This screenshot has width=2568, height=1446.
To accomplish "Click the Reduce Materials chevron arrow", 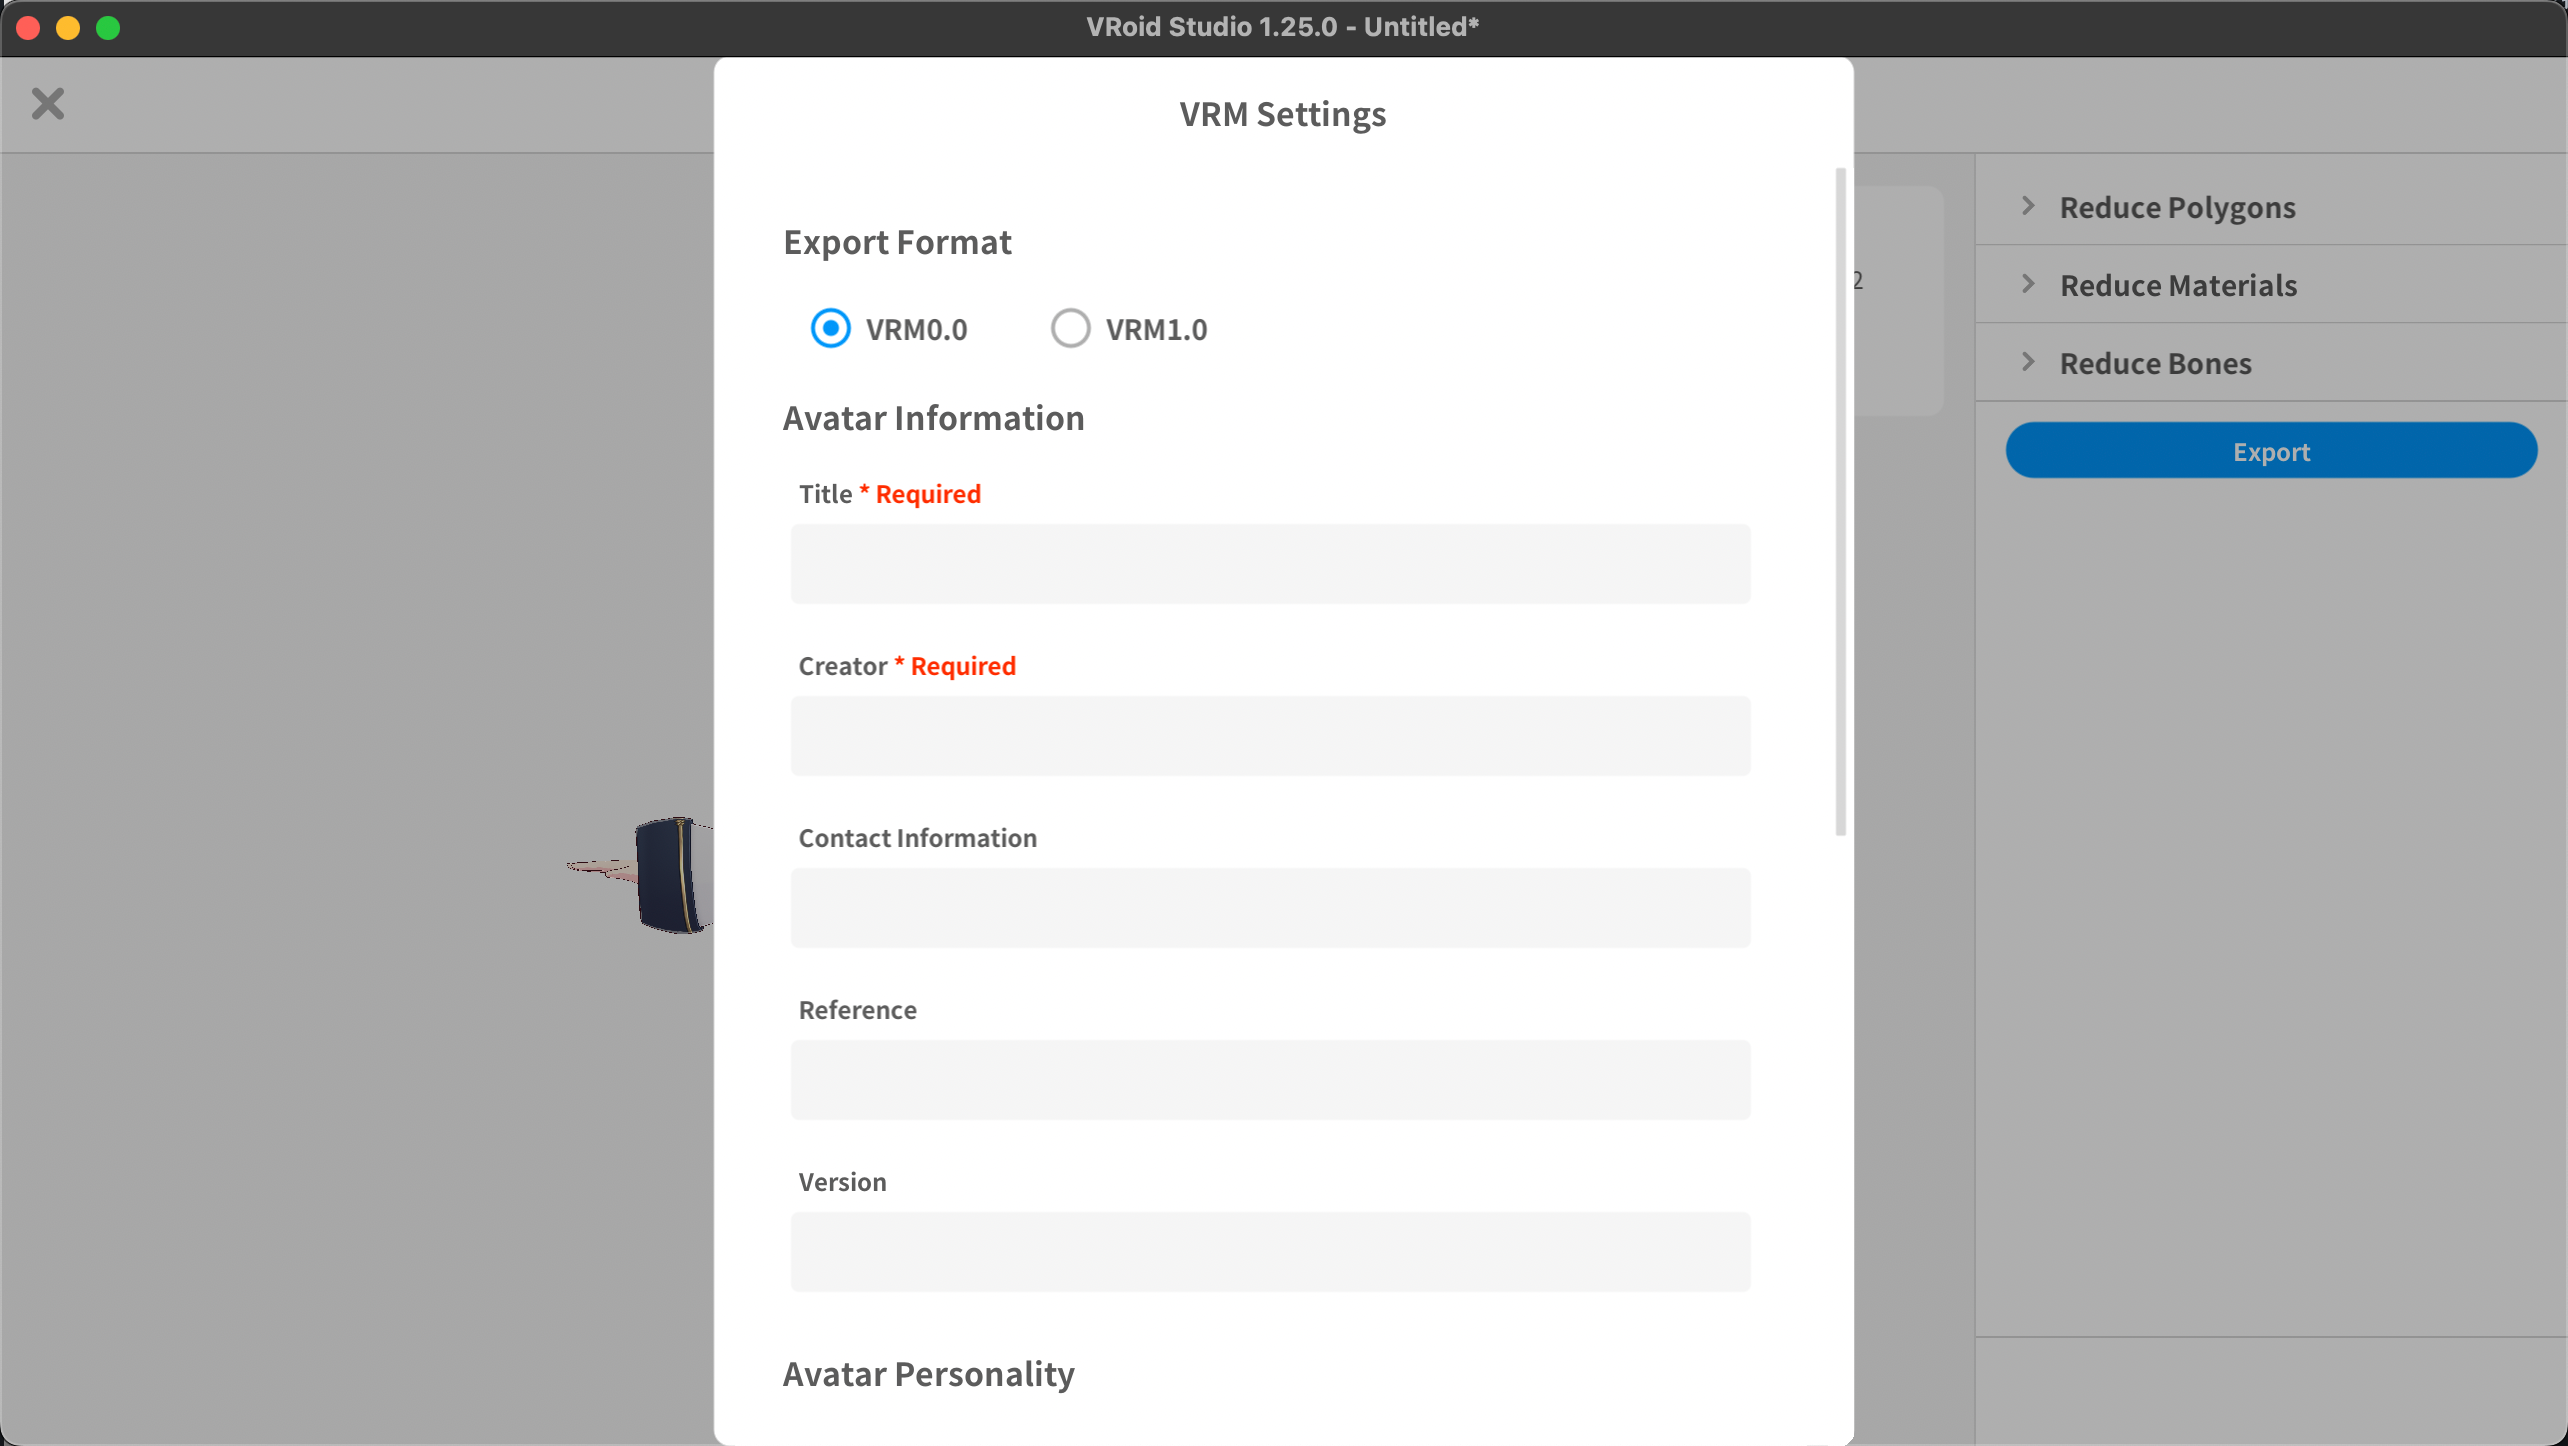I will pos(2028,284).
